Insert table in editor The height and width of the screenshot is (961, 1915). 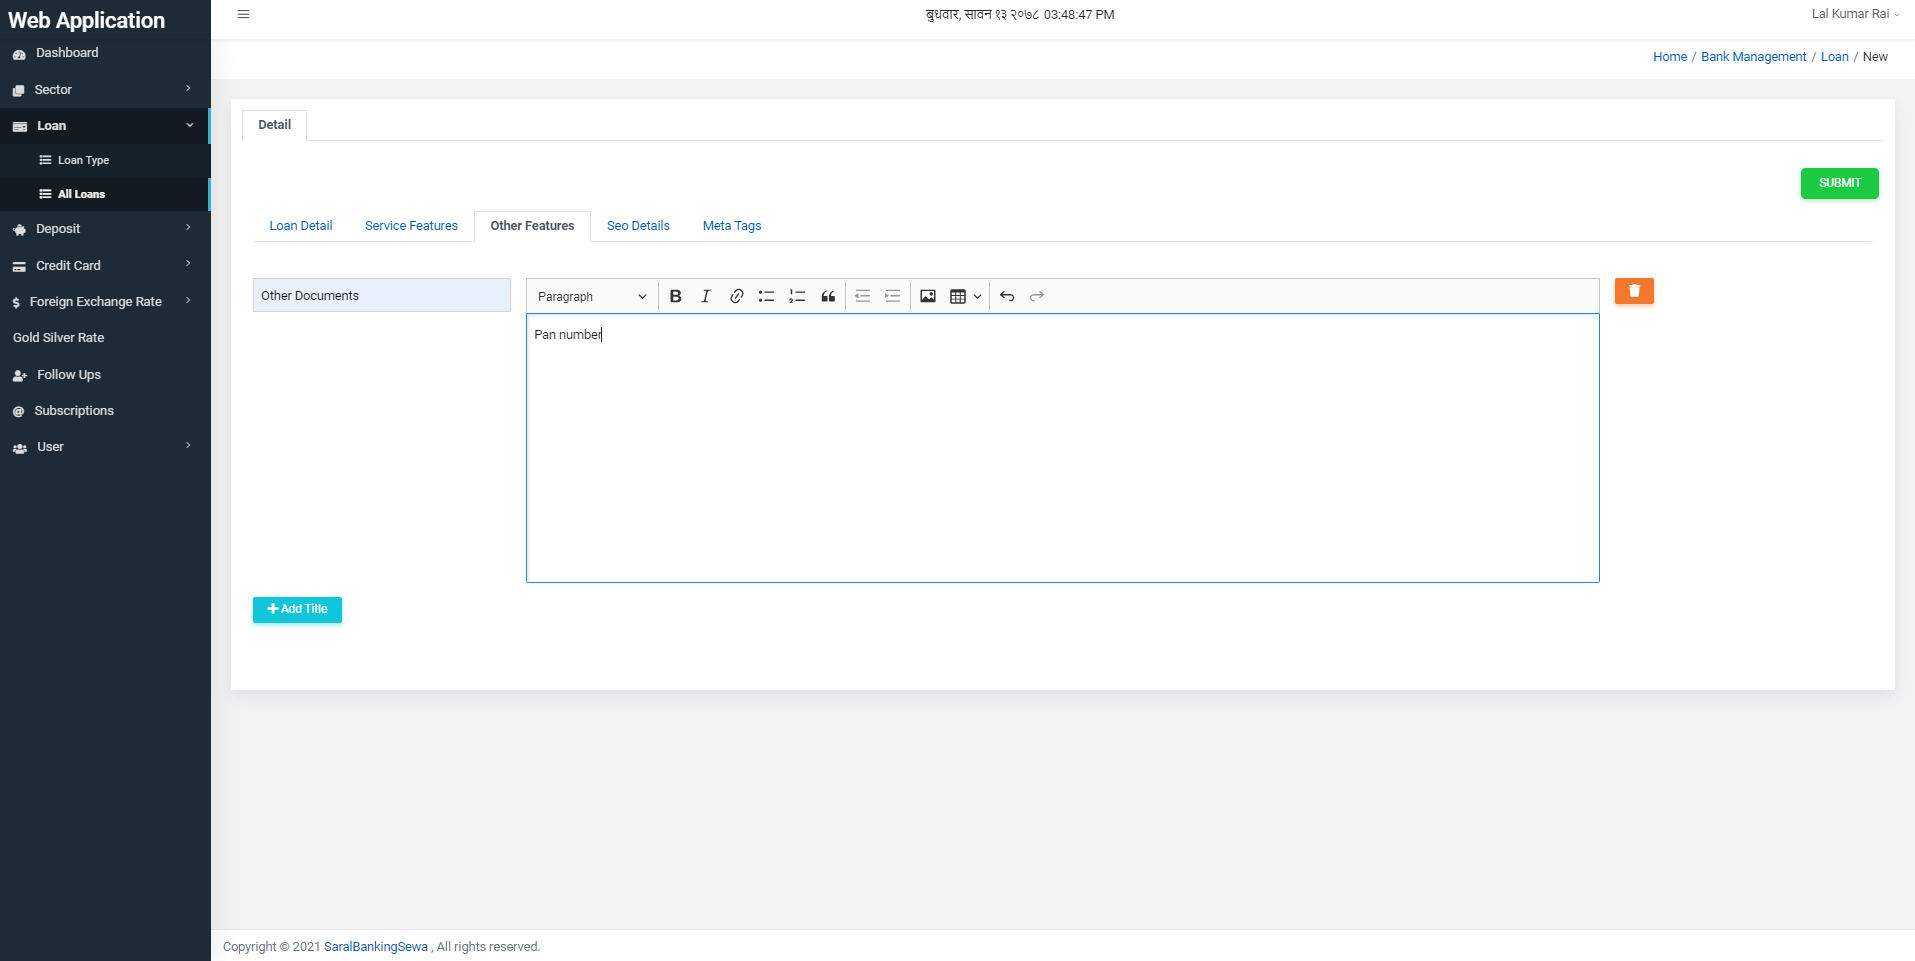[958, 296]
